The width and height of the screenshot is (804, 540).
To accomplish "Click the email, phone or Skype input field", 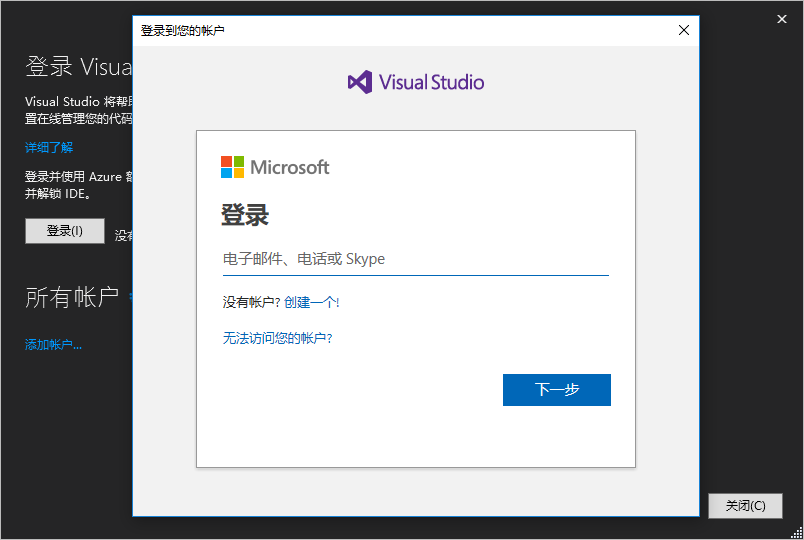I will coord(415,259).
